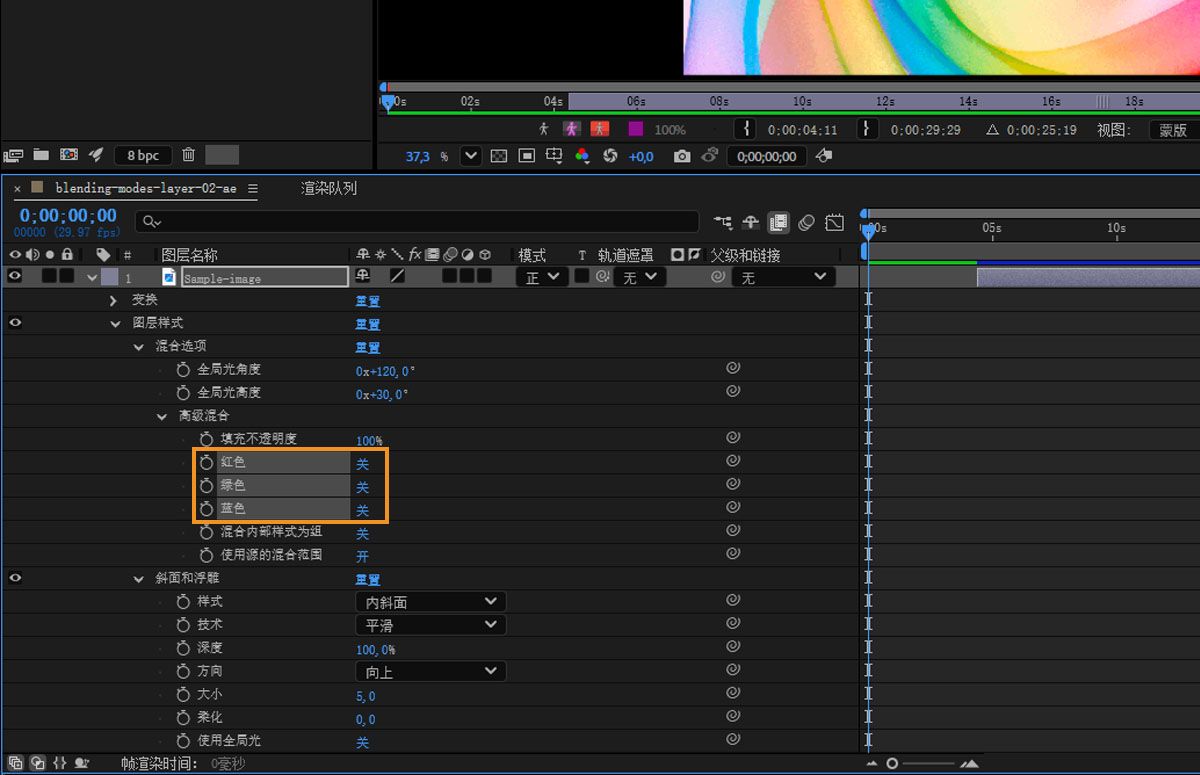
Task: Collapse Sample-image layer twirl arrow
Action: (x=92, y=277)
